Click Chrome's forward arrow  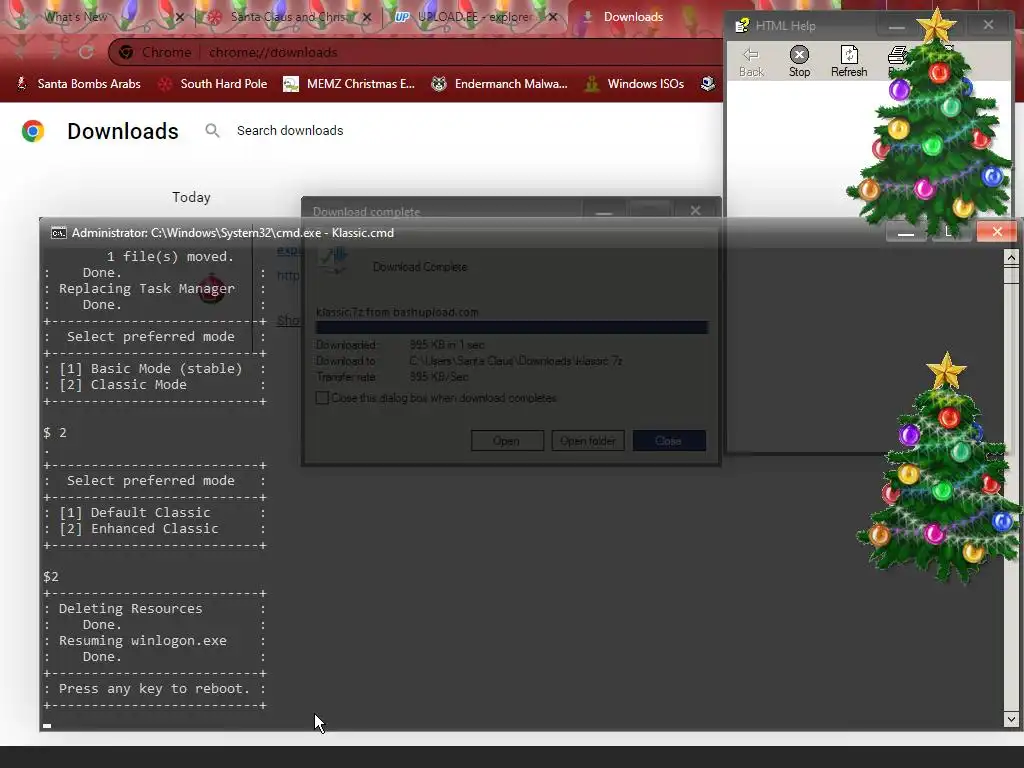tap(54, 52)
